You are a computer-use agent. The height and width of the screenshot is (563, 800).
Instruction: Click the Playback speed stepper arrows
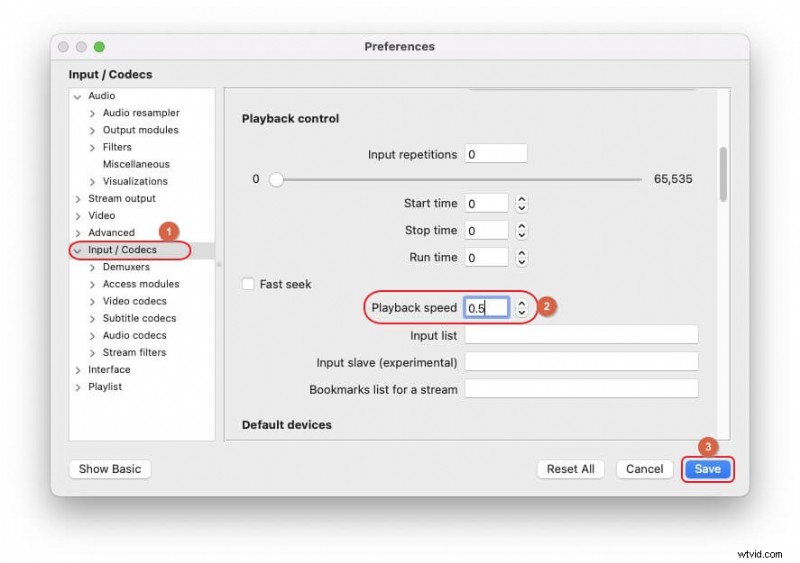521,308
